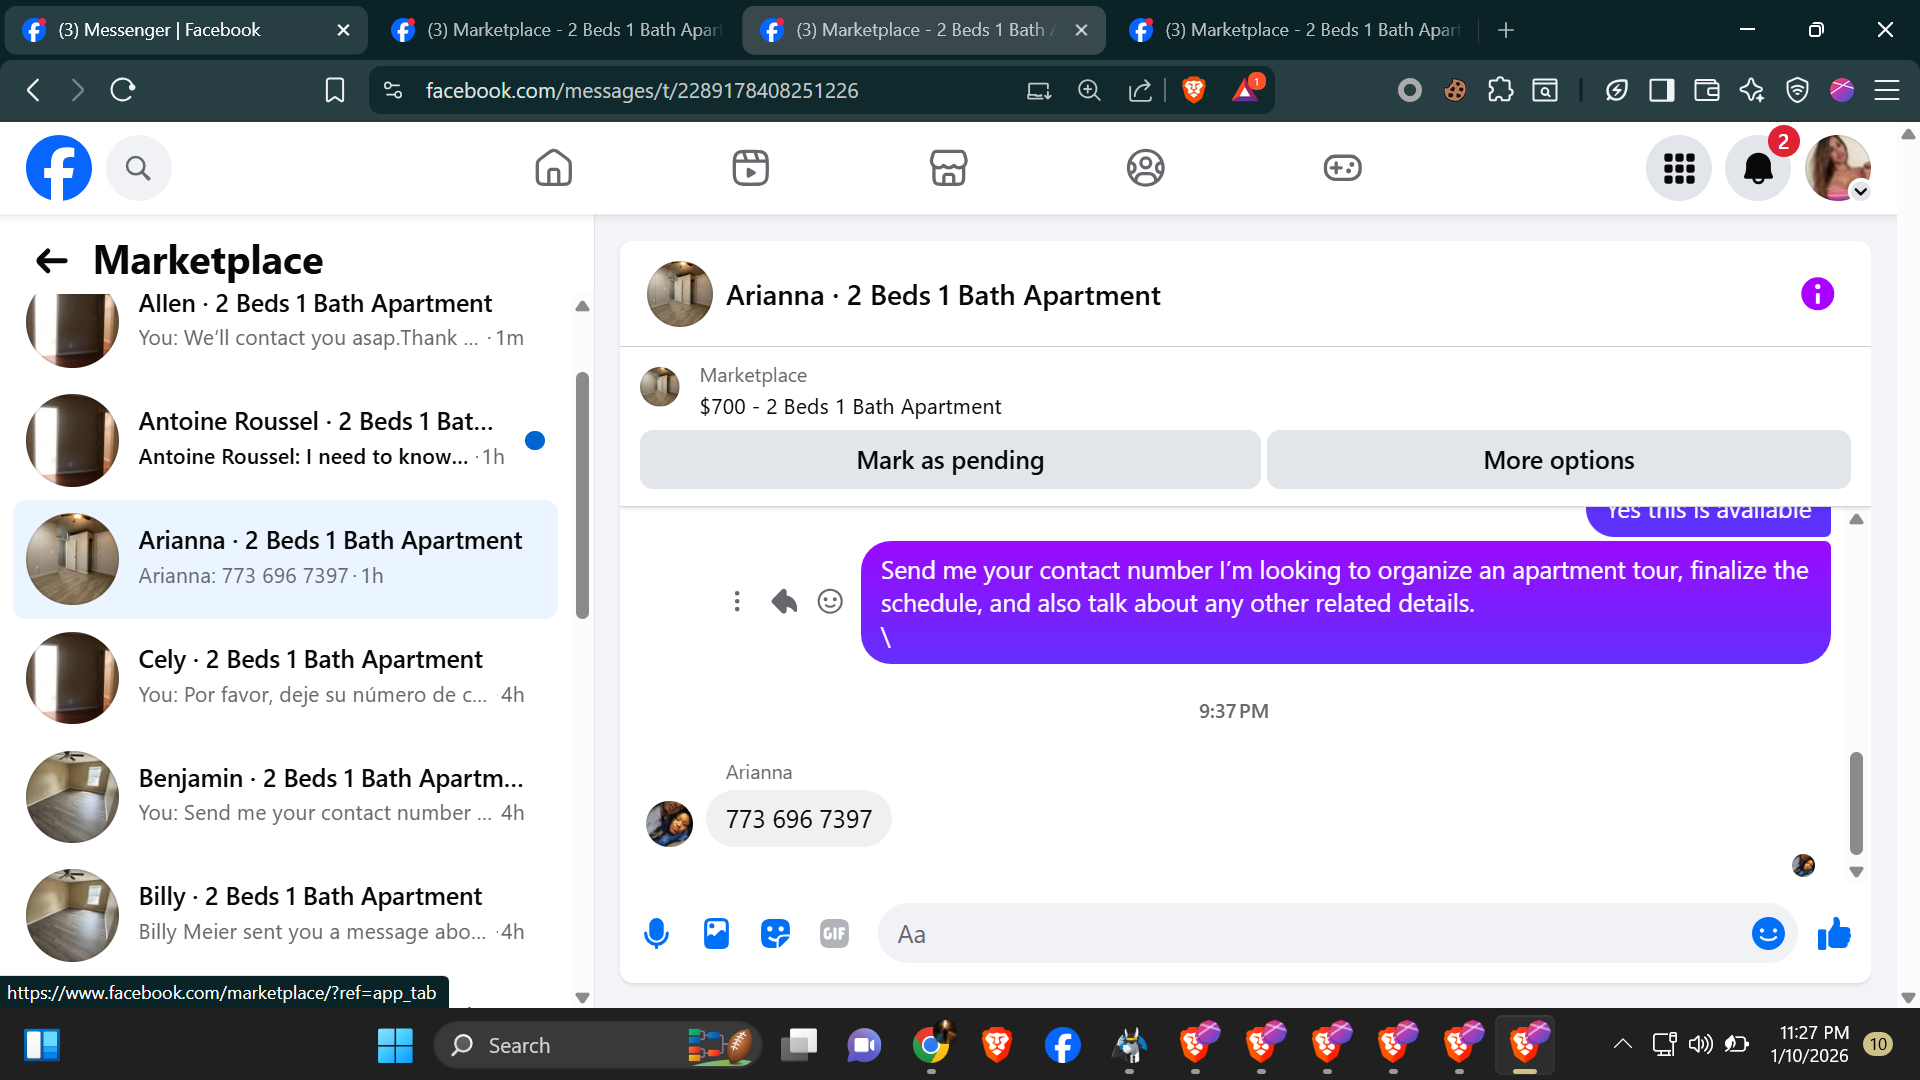The image size is (1920, 1080).
Task: Click Mark as pending button
Action: click(949, 460)
